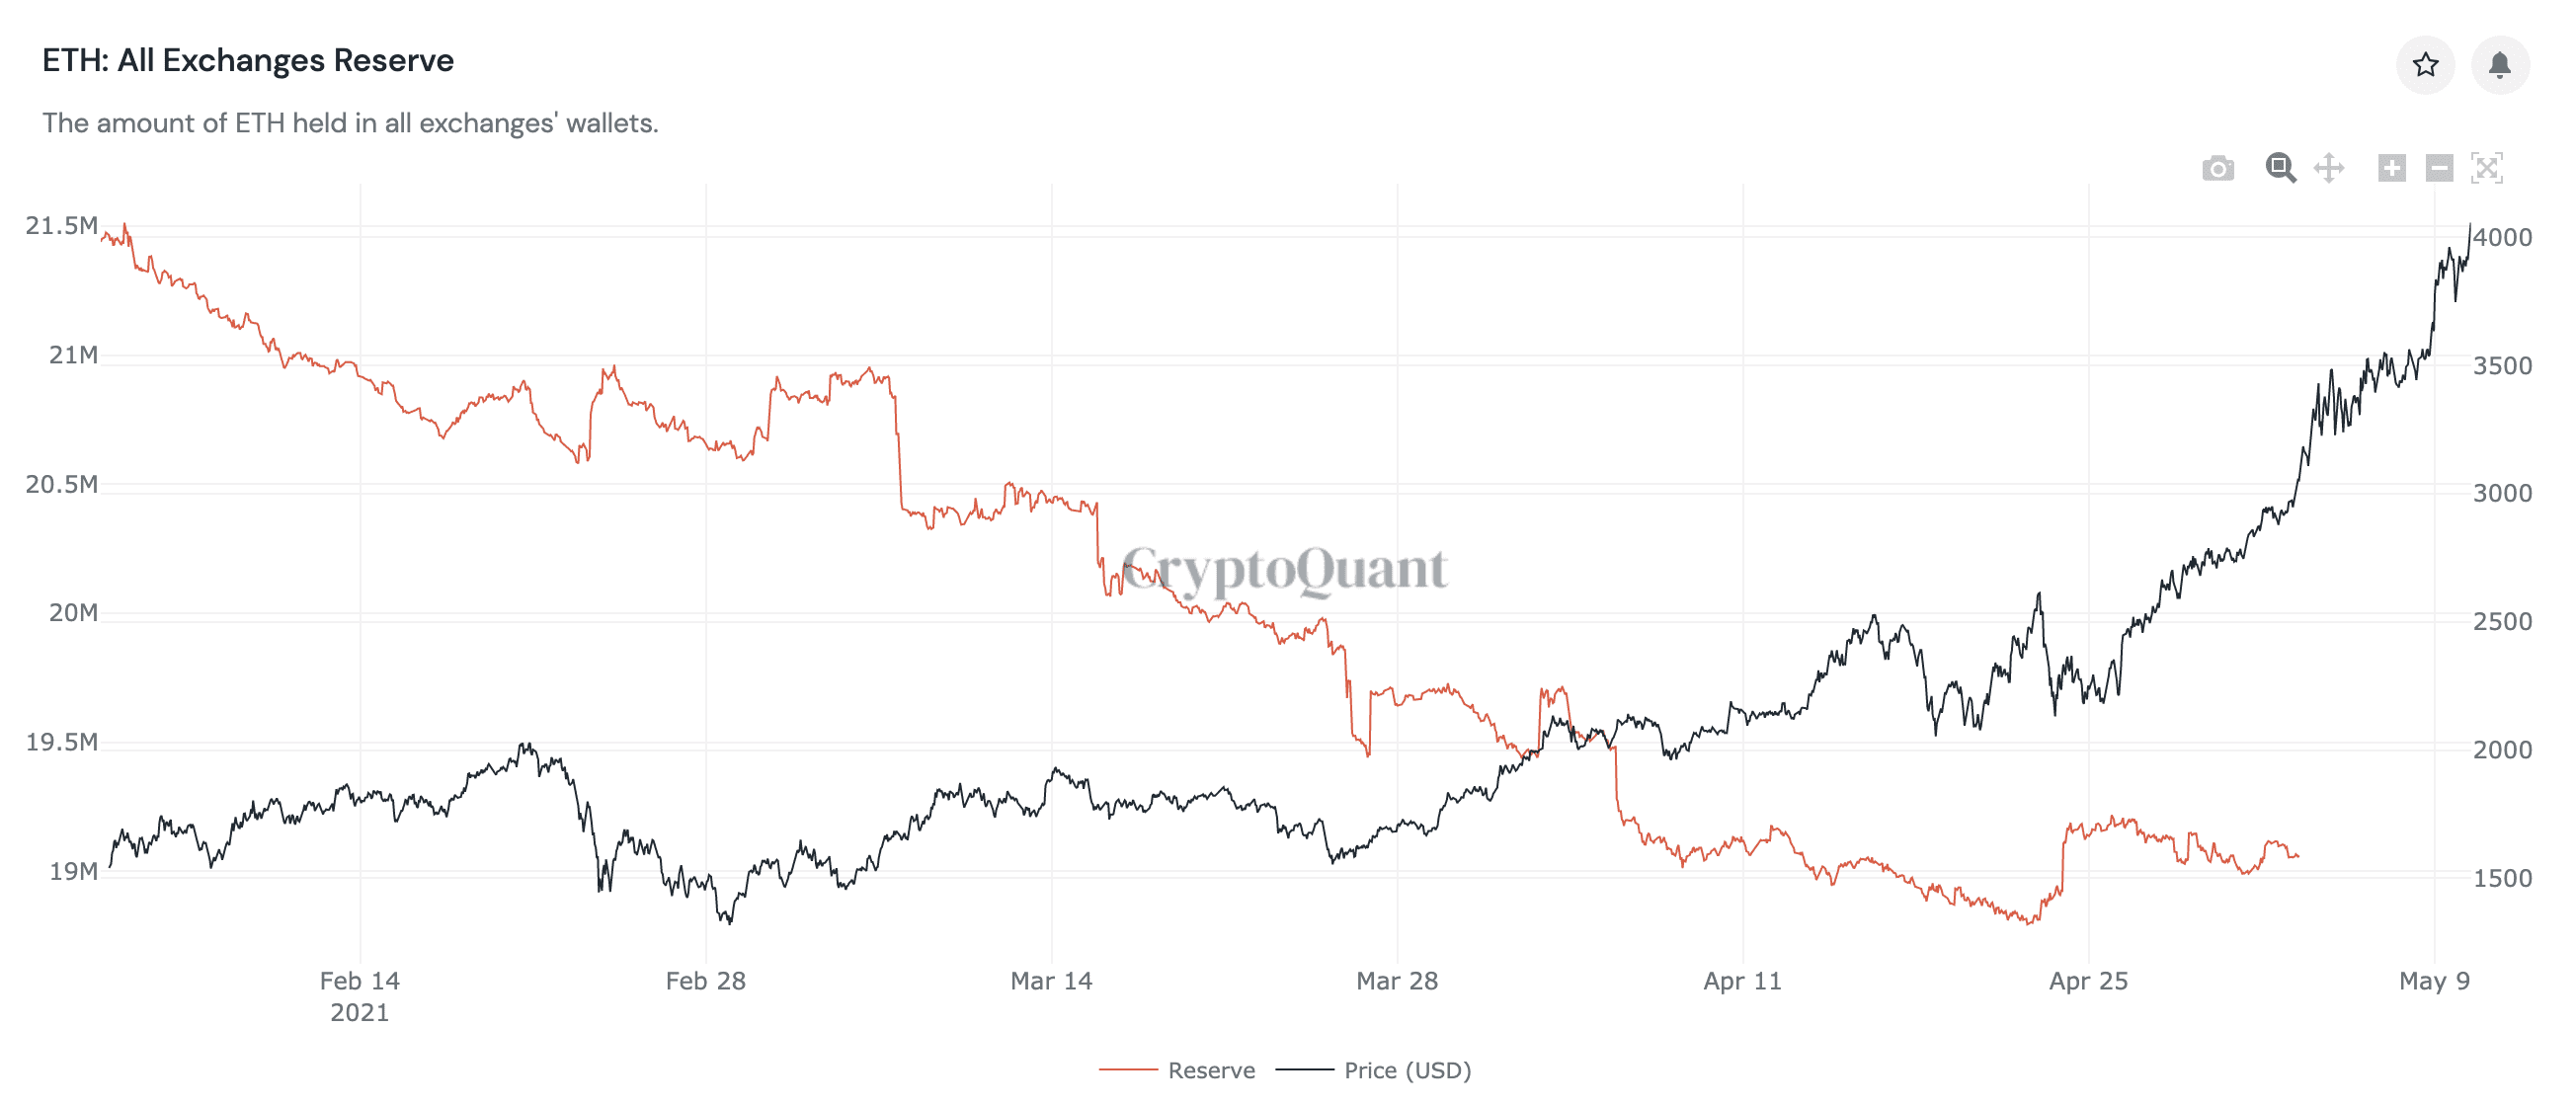Toggle the Price (USD) legend entry
2576x1106 pixels.
tap(1374, 1070)
